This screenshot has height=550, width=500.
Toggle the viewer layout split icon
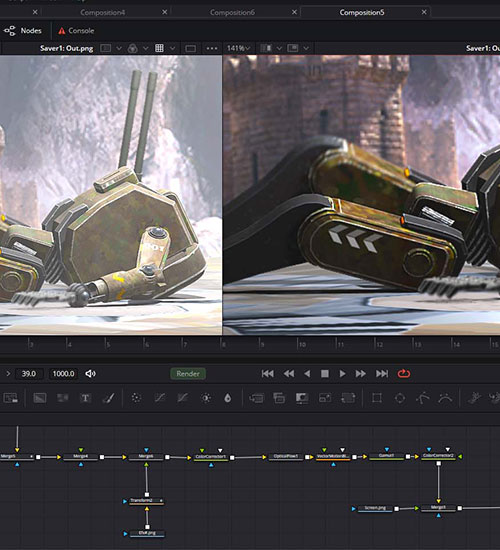click(x=266, y=48)
